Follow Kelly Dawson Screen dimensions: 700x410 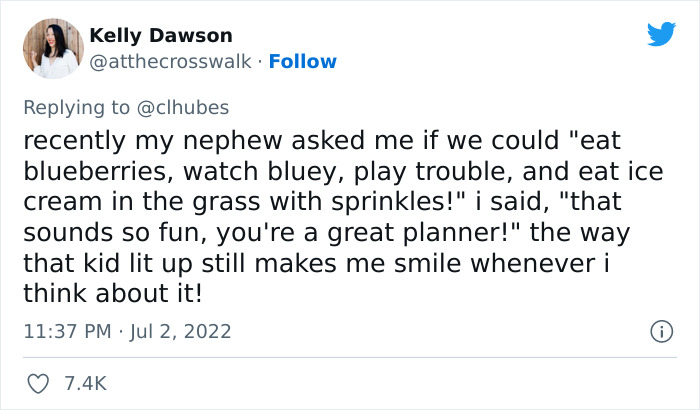pyautogui.click(x=302, y=61)
